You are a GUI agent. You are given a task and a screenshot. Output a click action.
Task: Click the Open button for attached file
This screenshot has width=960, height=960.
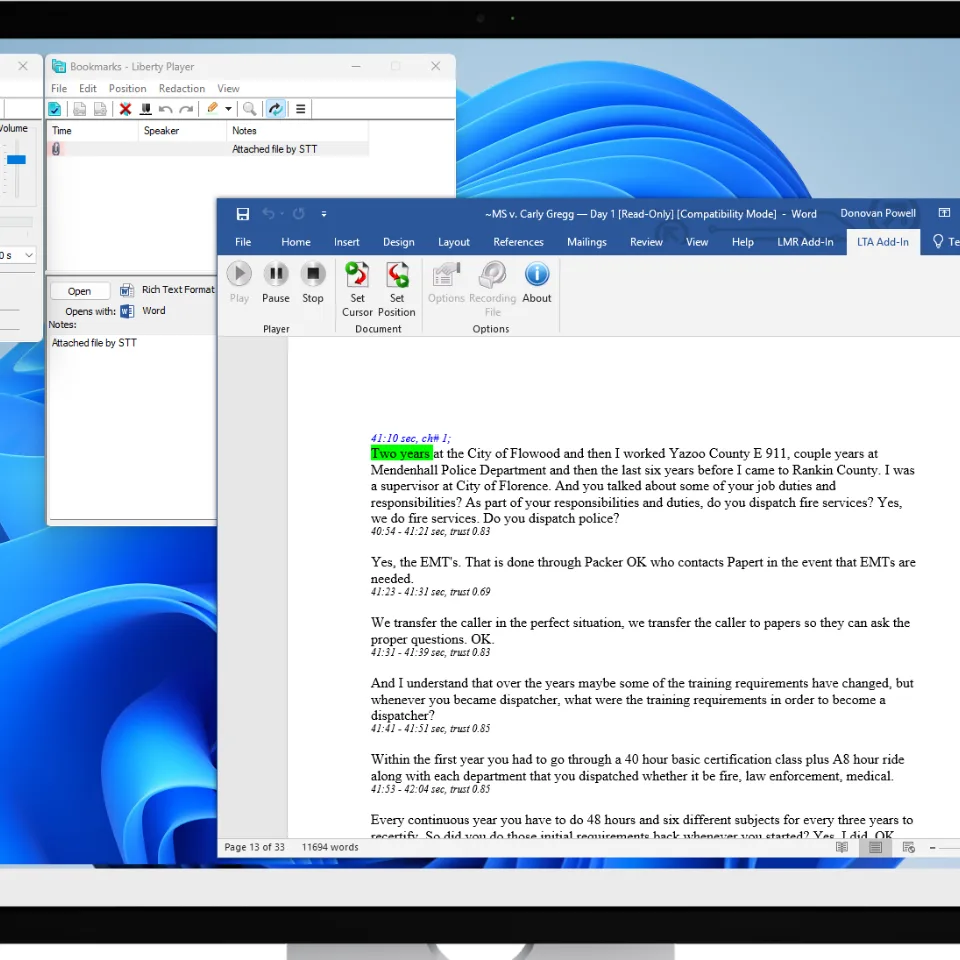click(x=80, y=291)
